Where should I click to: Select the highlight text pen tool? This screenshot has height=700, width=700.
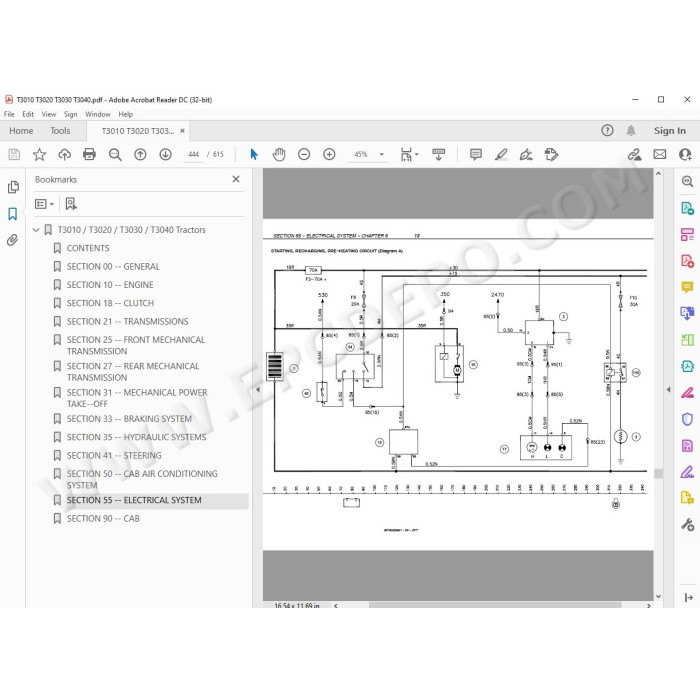[501, 154]
